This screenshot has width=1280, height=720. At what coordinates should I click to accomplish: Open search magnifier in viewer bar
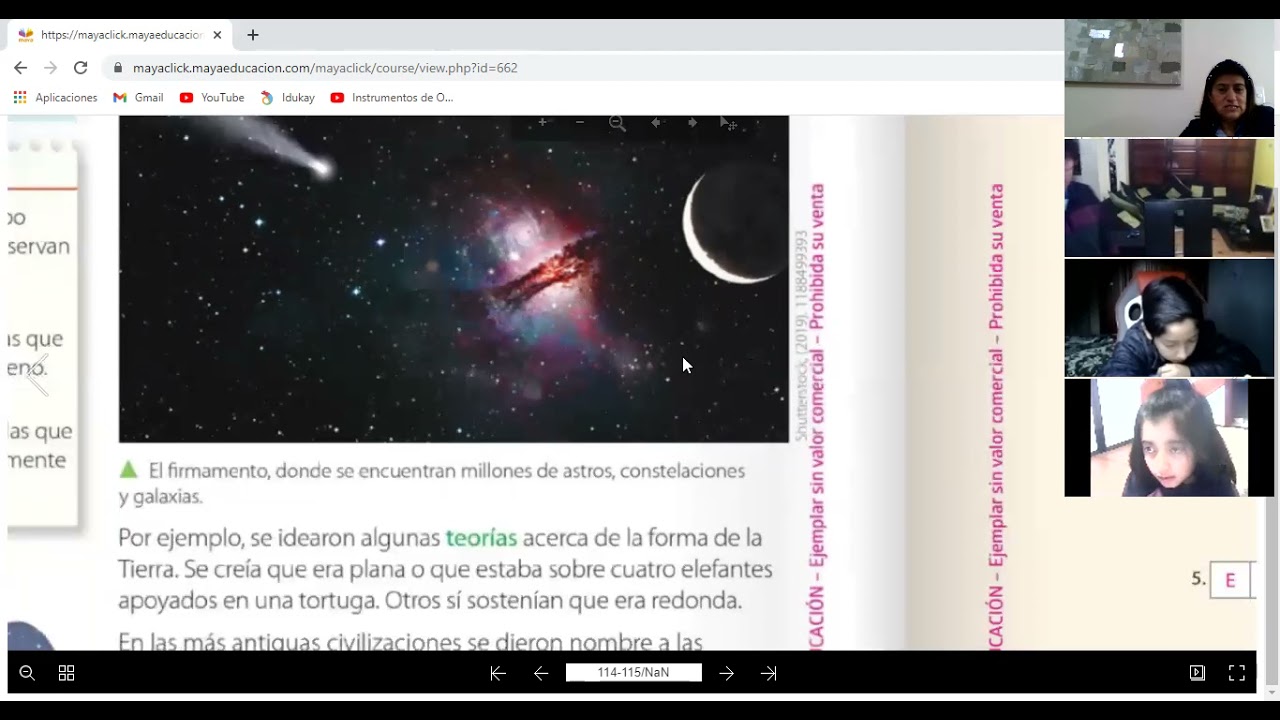click(27, 673)
